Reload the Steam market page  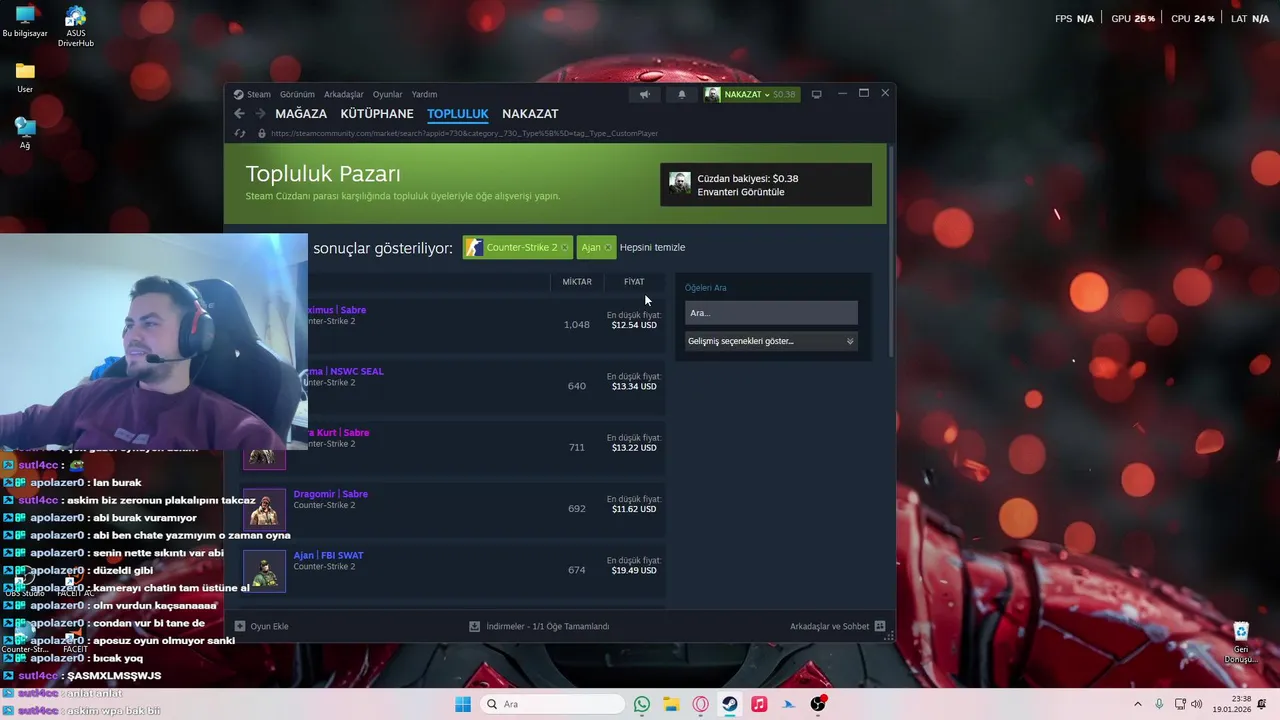239,133
